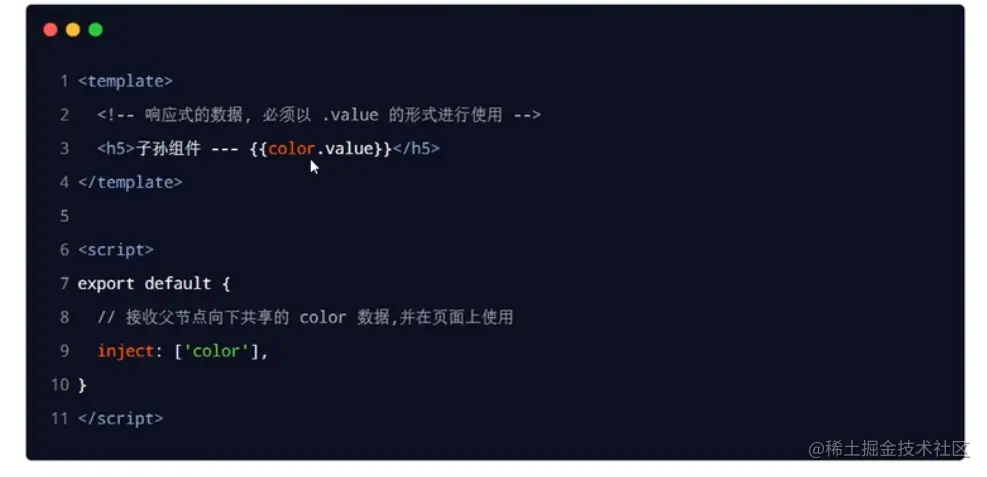Click line number 9 in gutter

click(64, 351)
